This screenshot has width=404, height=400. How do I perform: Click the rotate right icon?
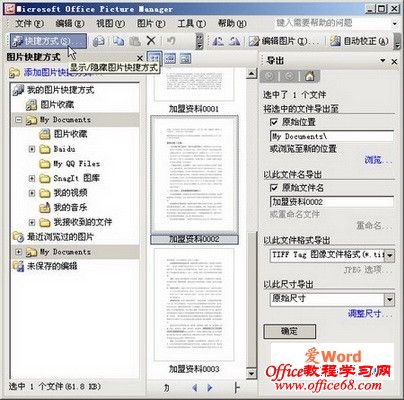(x=235, y=41)
